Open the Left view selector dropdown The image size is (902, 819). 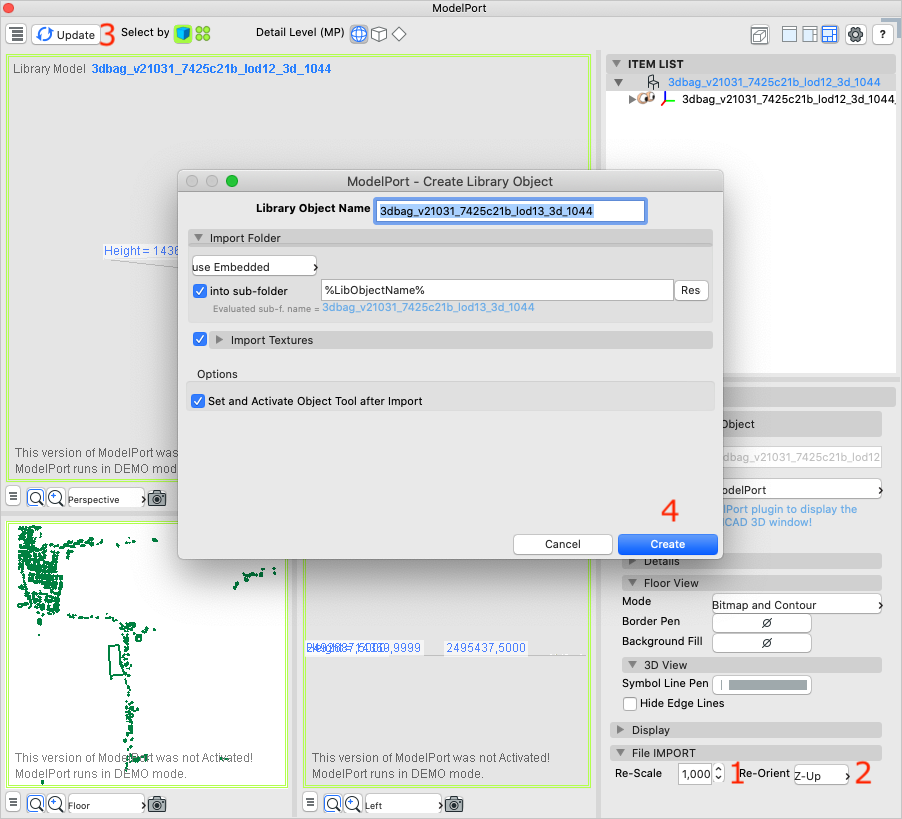coord(403,805)
